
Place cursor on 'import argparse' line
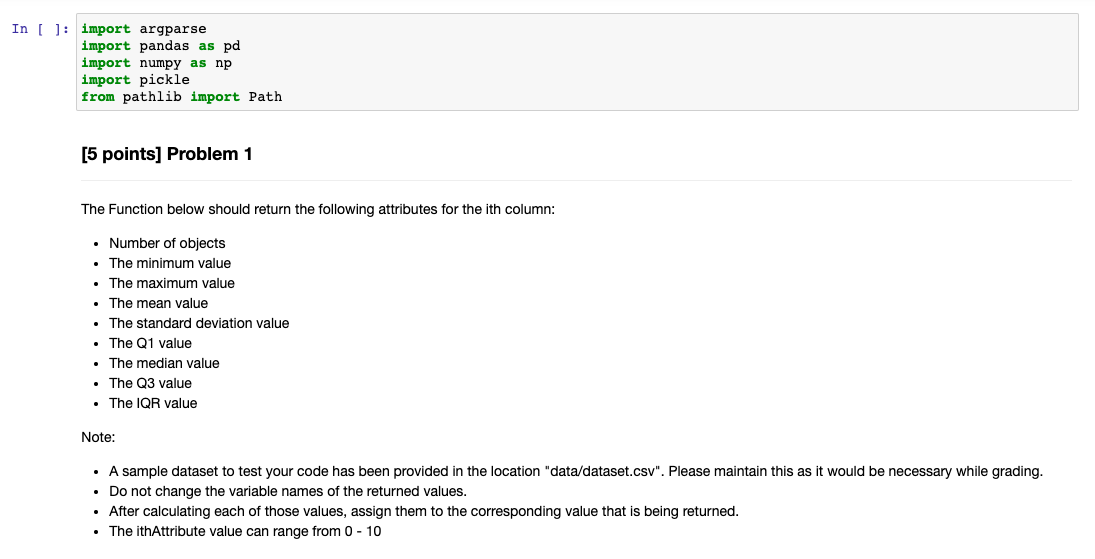click(144, 29)
